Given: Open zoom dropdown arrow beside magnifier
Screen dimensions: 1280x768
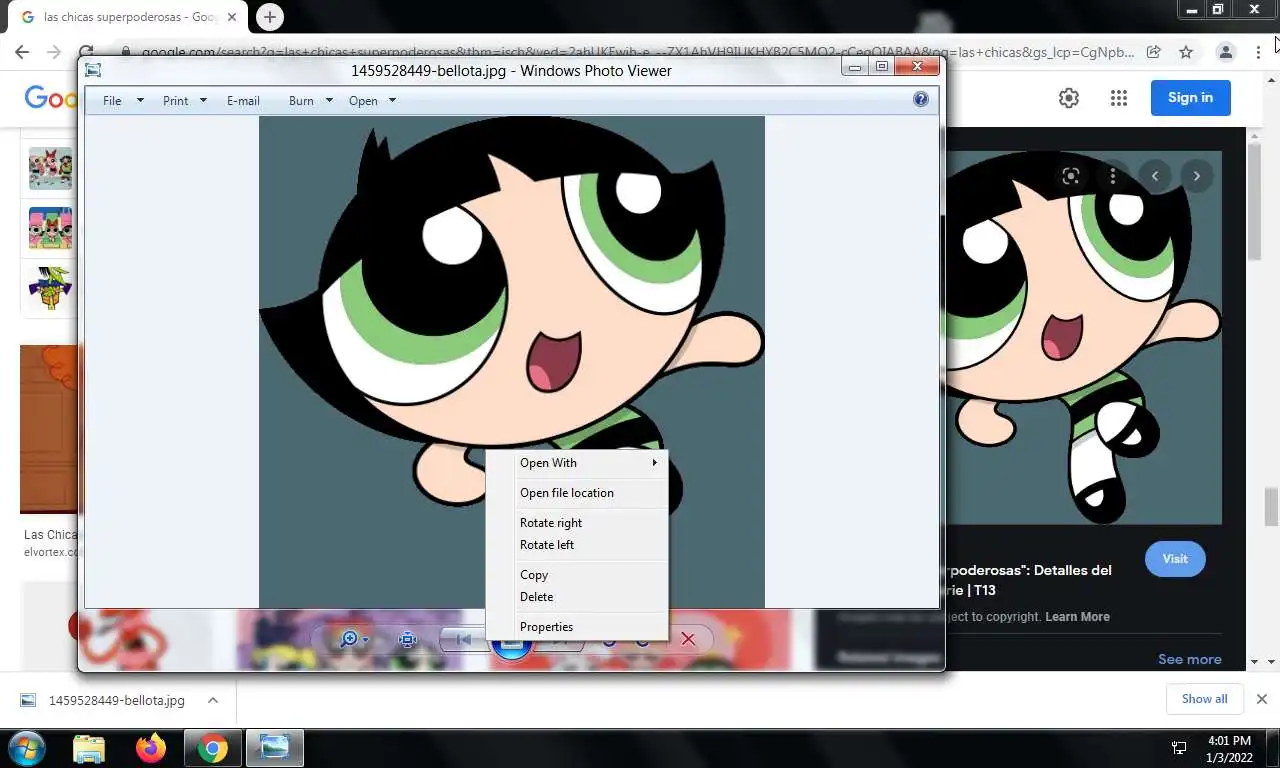Looking at the screenshot, I should tap(366, 640).
